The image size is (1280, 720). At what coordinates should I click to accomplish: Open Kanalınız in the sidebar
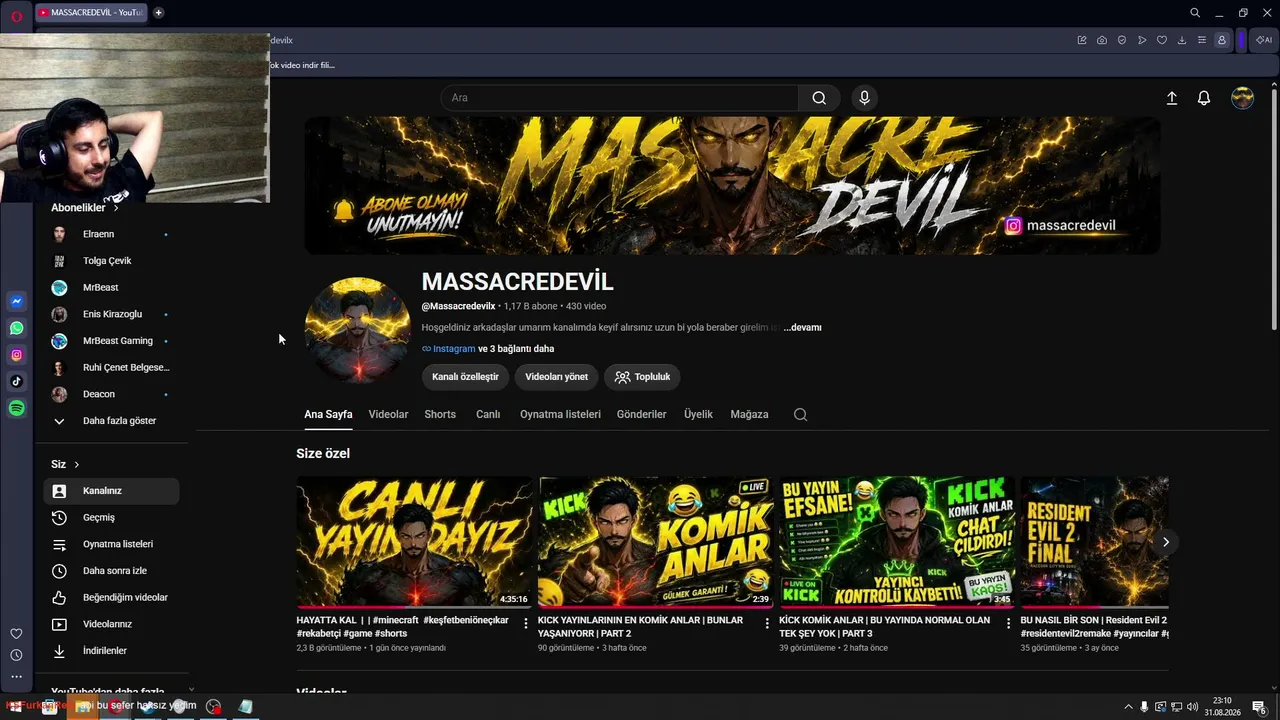pos(111,491)
